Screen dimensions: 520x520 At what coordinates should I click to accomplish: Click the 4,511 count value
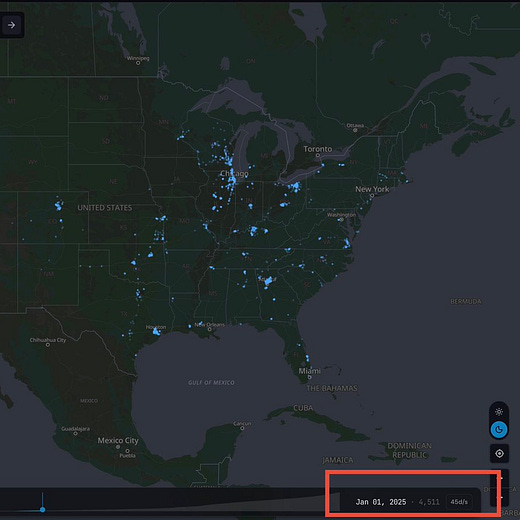[429, 502]
